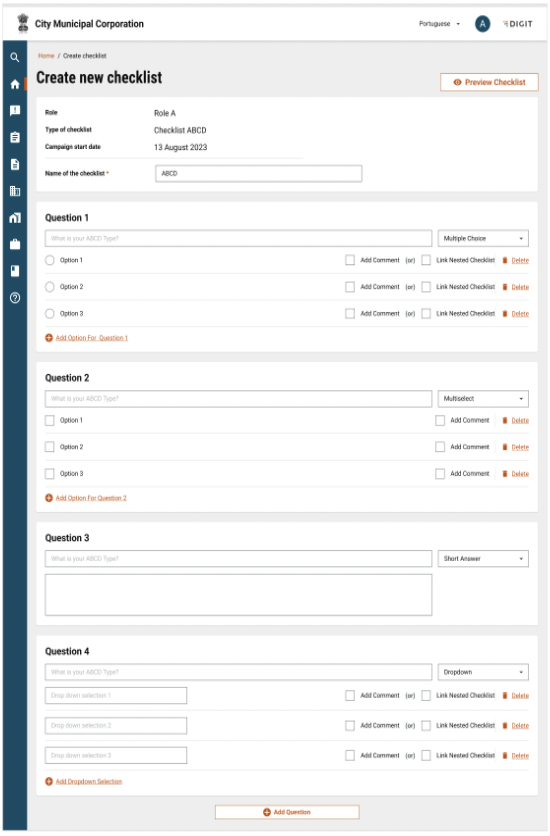Open the clipboard icon in sidebar
Viewport: 550px width, 836px height.
[x=15, y=137]
